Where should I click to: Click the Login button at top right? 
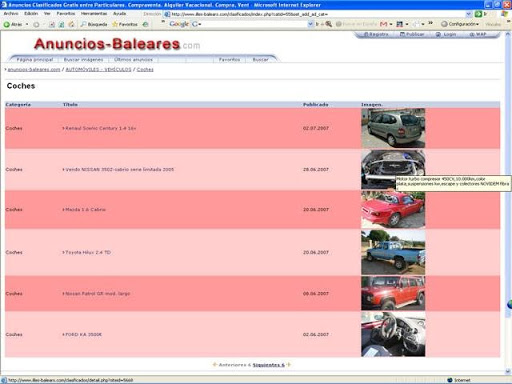[446, 34]
